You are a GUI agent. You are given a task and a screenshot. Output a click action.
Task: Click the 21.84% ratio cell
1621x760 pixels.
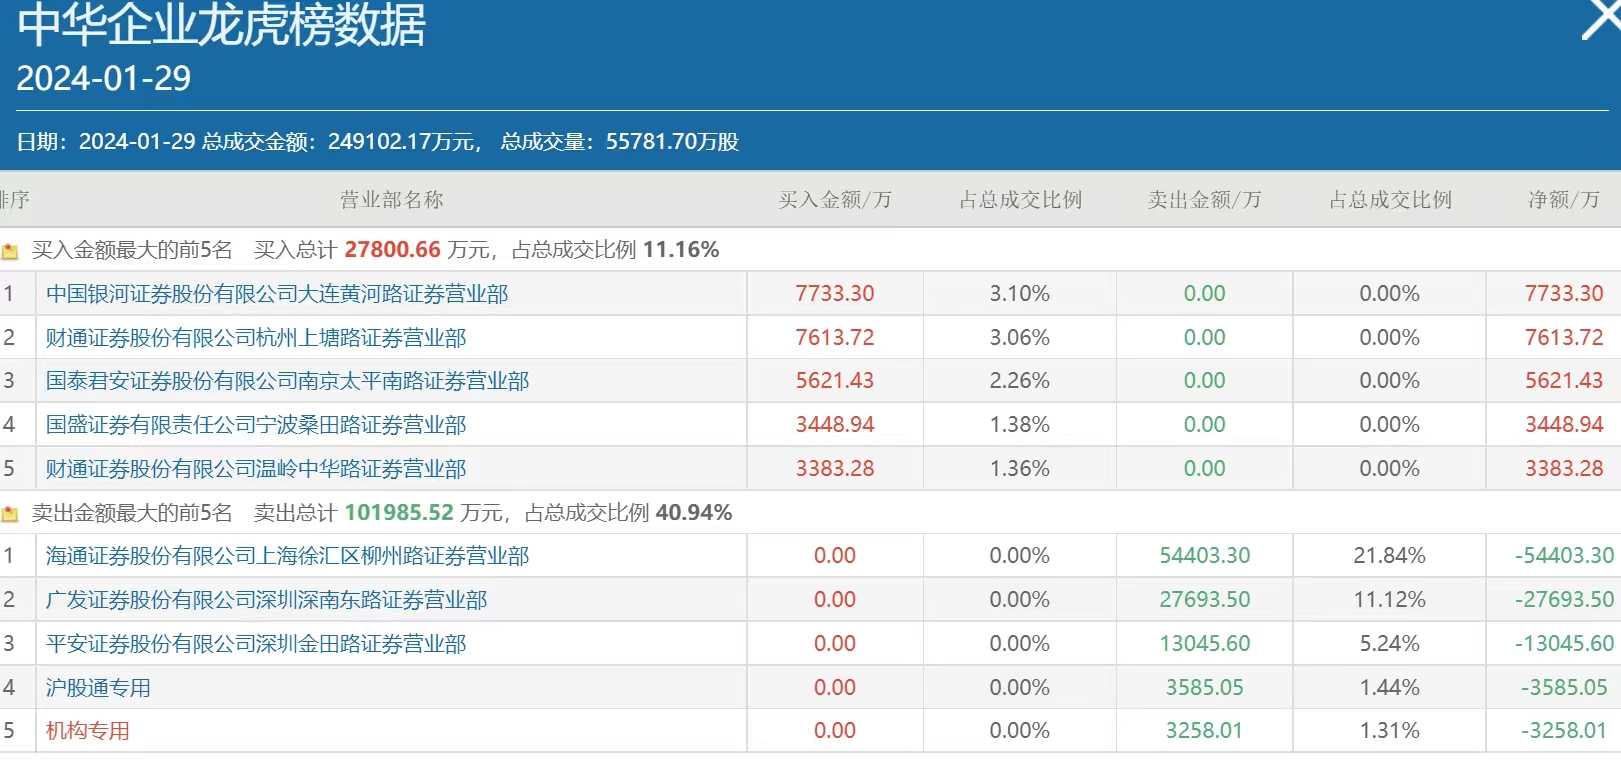click(x=1390, y=556)
